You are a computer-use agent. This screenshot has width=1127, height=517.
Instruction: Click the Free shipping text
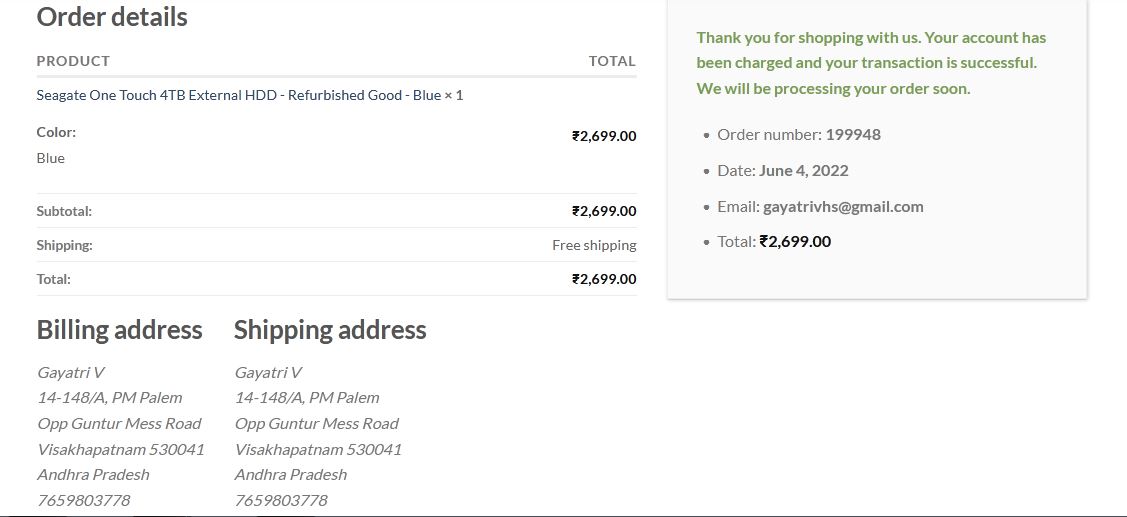pyautogui.click(x=594, y=245)
